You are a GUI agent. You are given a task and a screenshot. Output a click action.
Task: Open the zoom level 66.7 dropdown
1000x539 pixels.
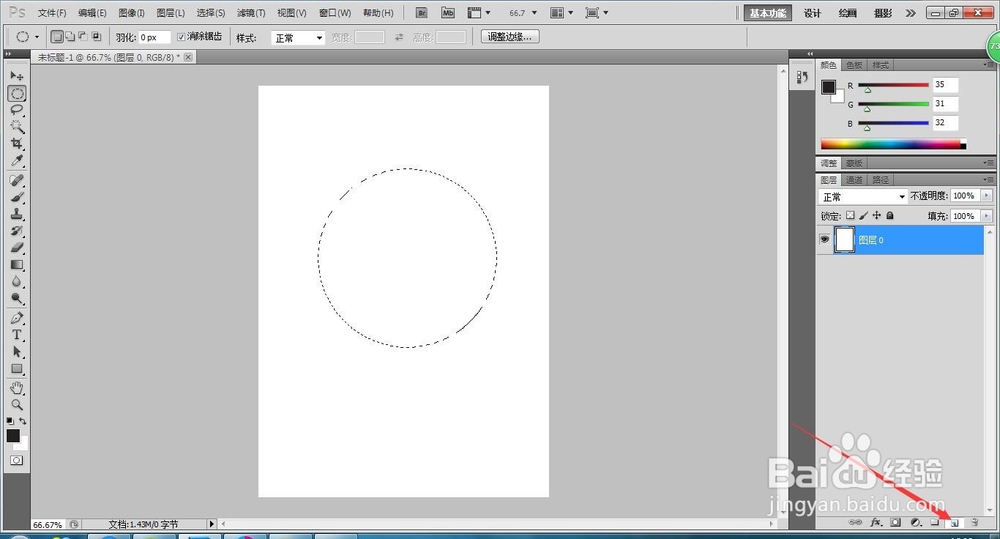[x=534, y=13]
